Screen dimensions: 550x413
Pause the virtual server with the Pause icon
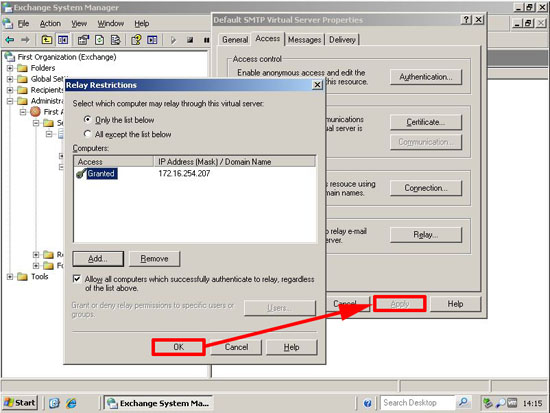[x=206, y=40]
